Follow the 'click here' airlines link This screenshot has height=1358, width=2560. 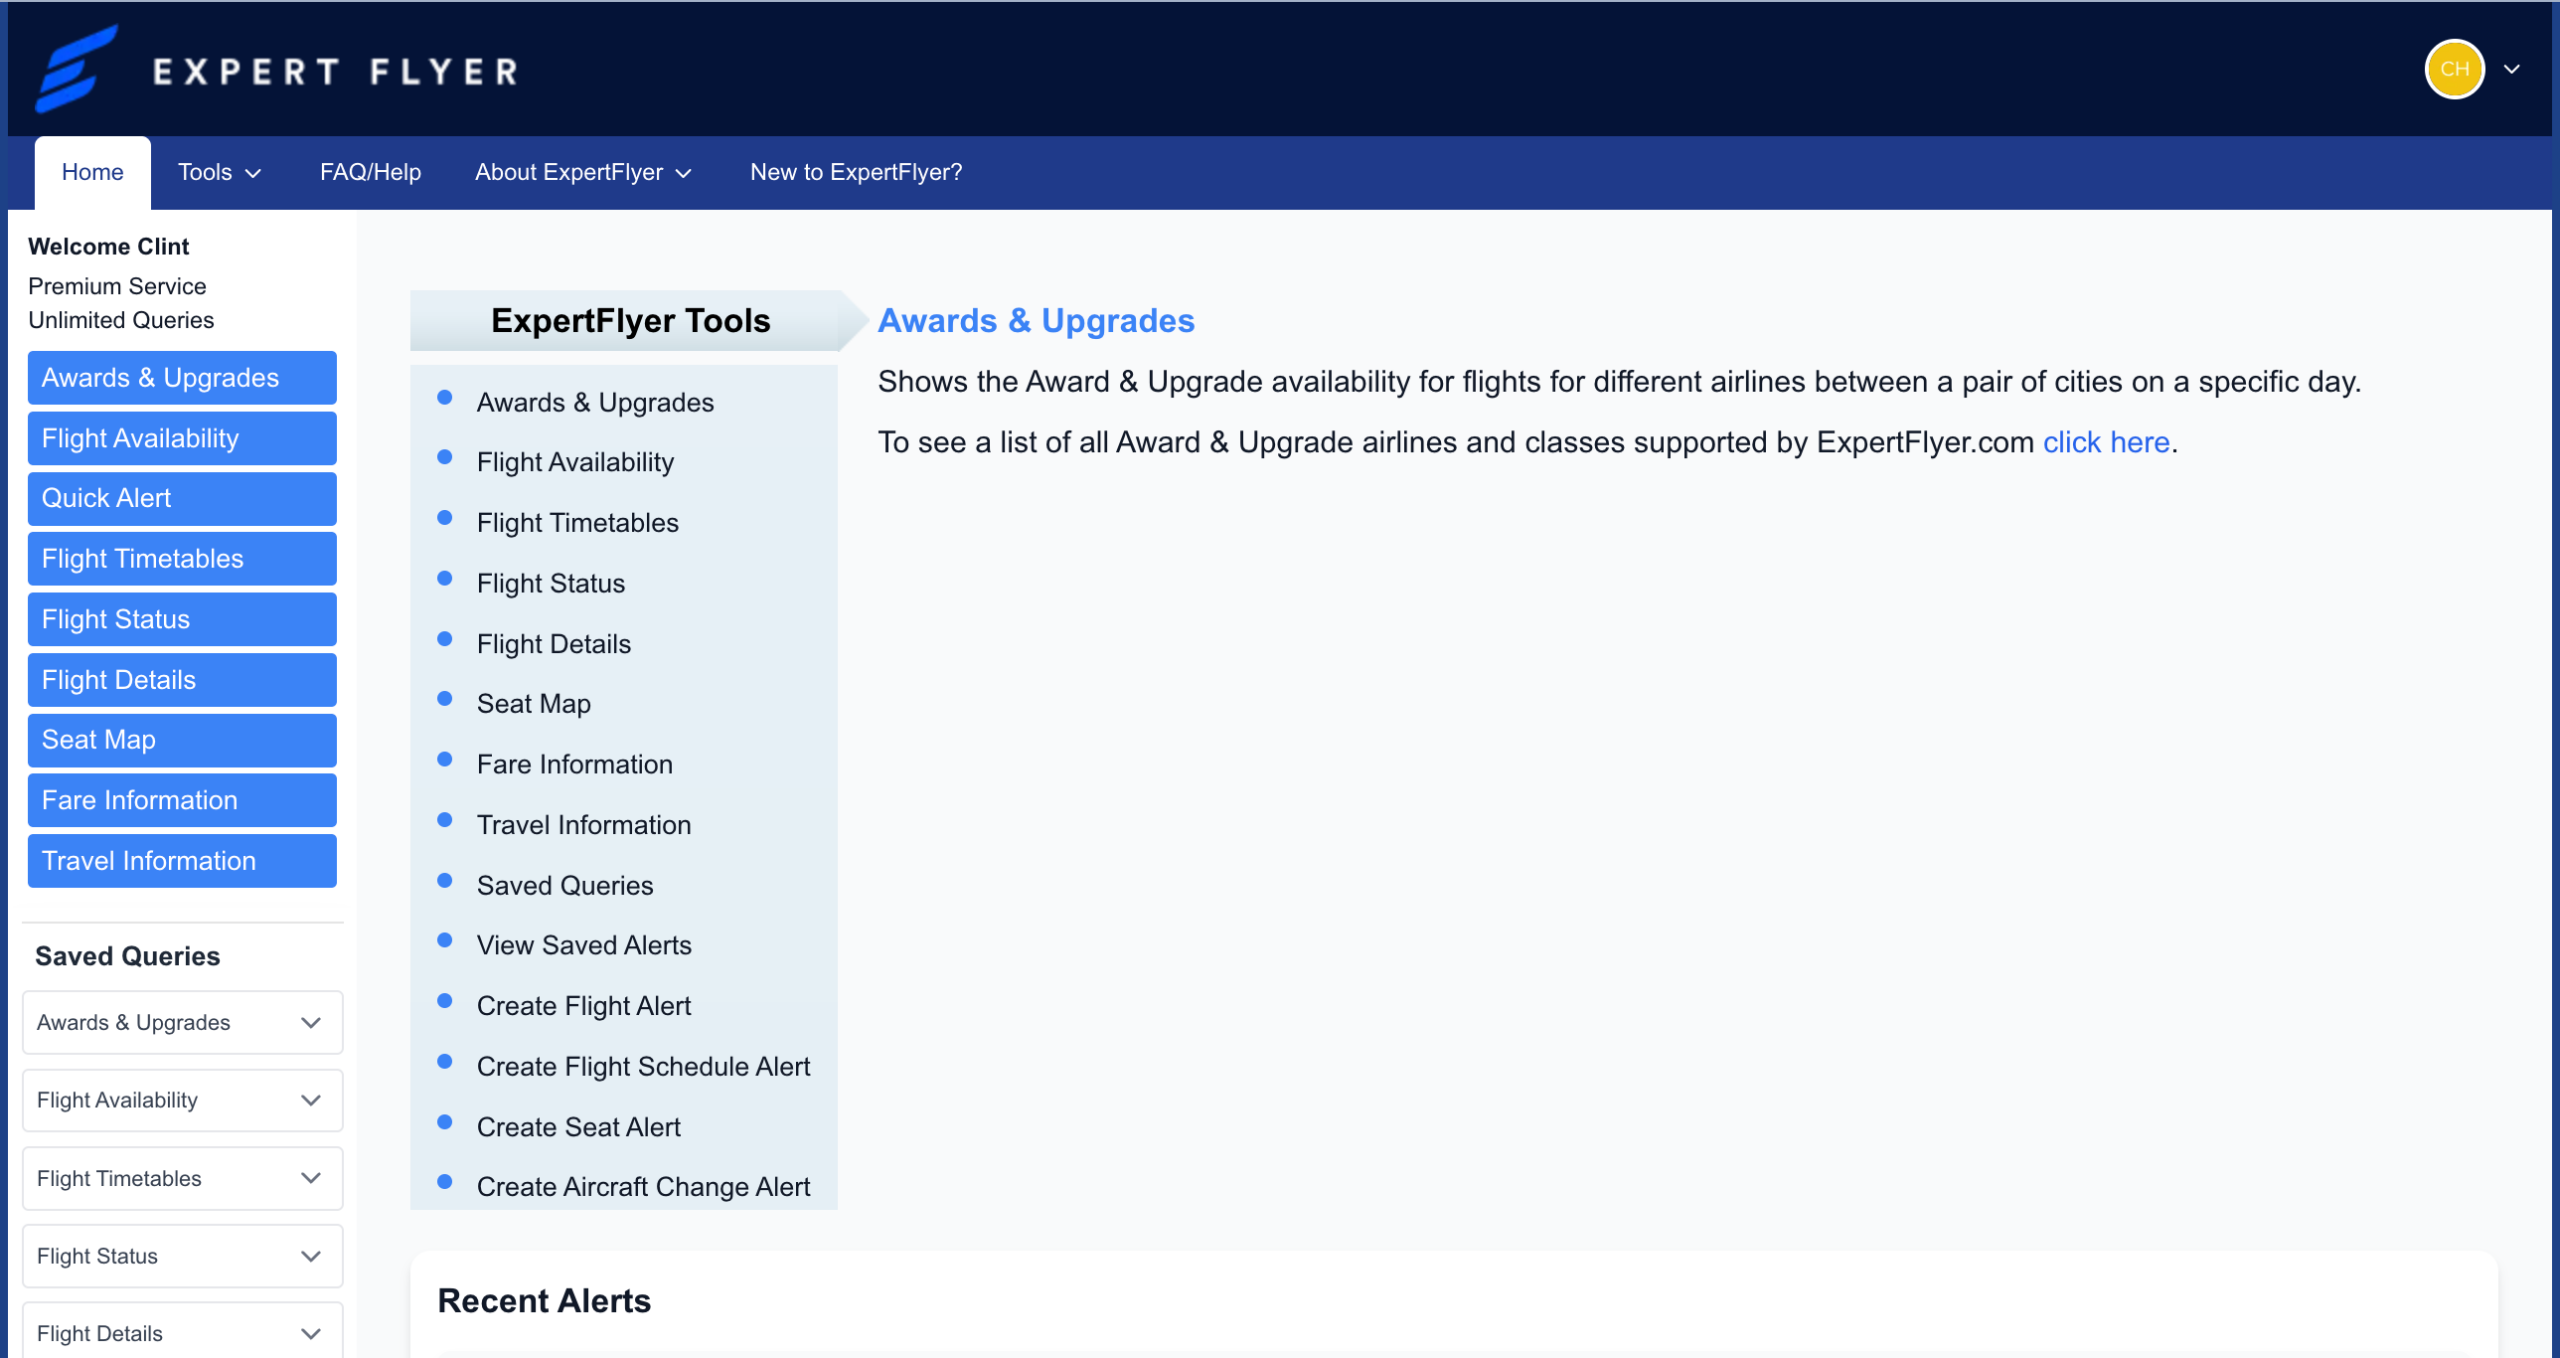2105,442
